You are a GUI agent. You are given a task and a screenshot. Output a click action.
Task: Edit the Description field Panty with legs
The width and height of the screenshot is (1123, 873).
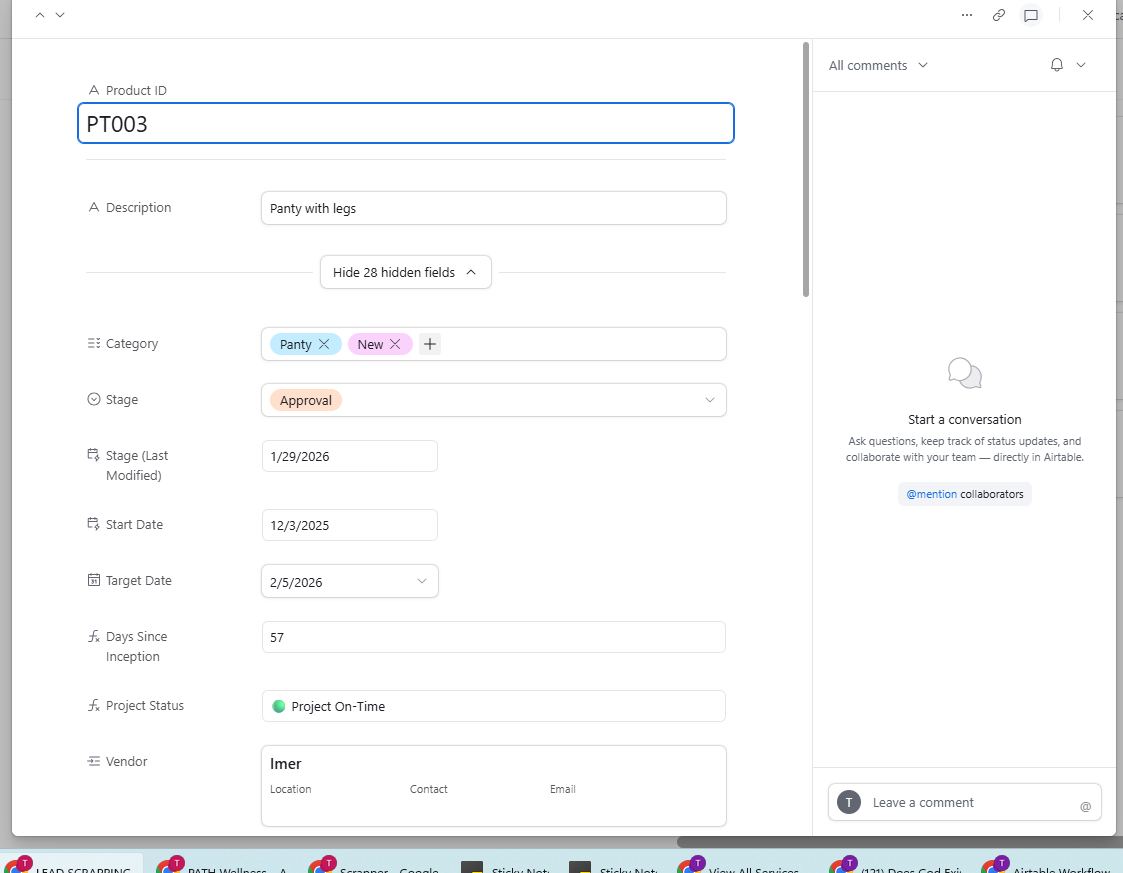493,208
